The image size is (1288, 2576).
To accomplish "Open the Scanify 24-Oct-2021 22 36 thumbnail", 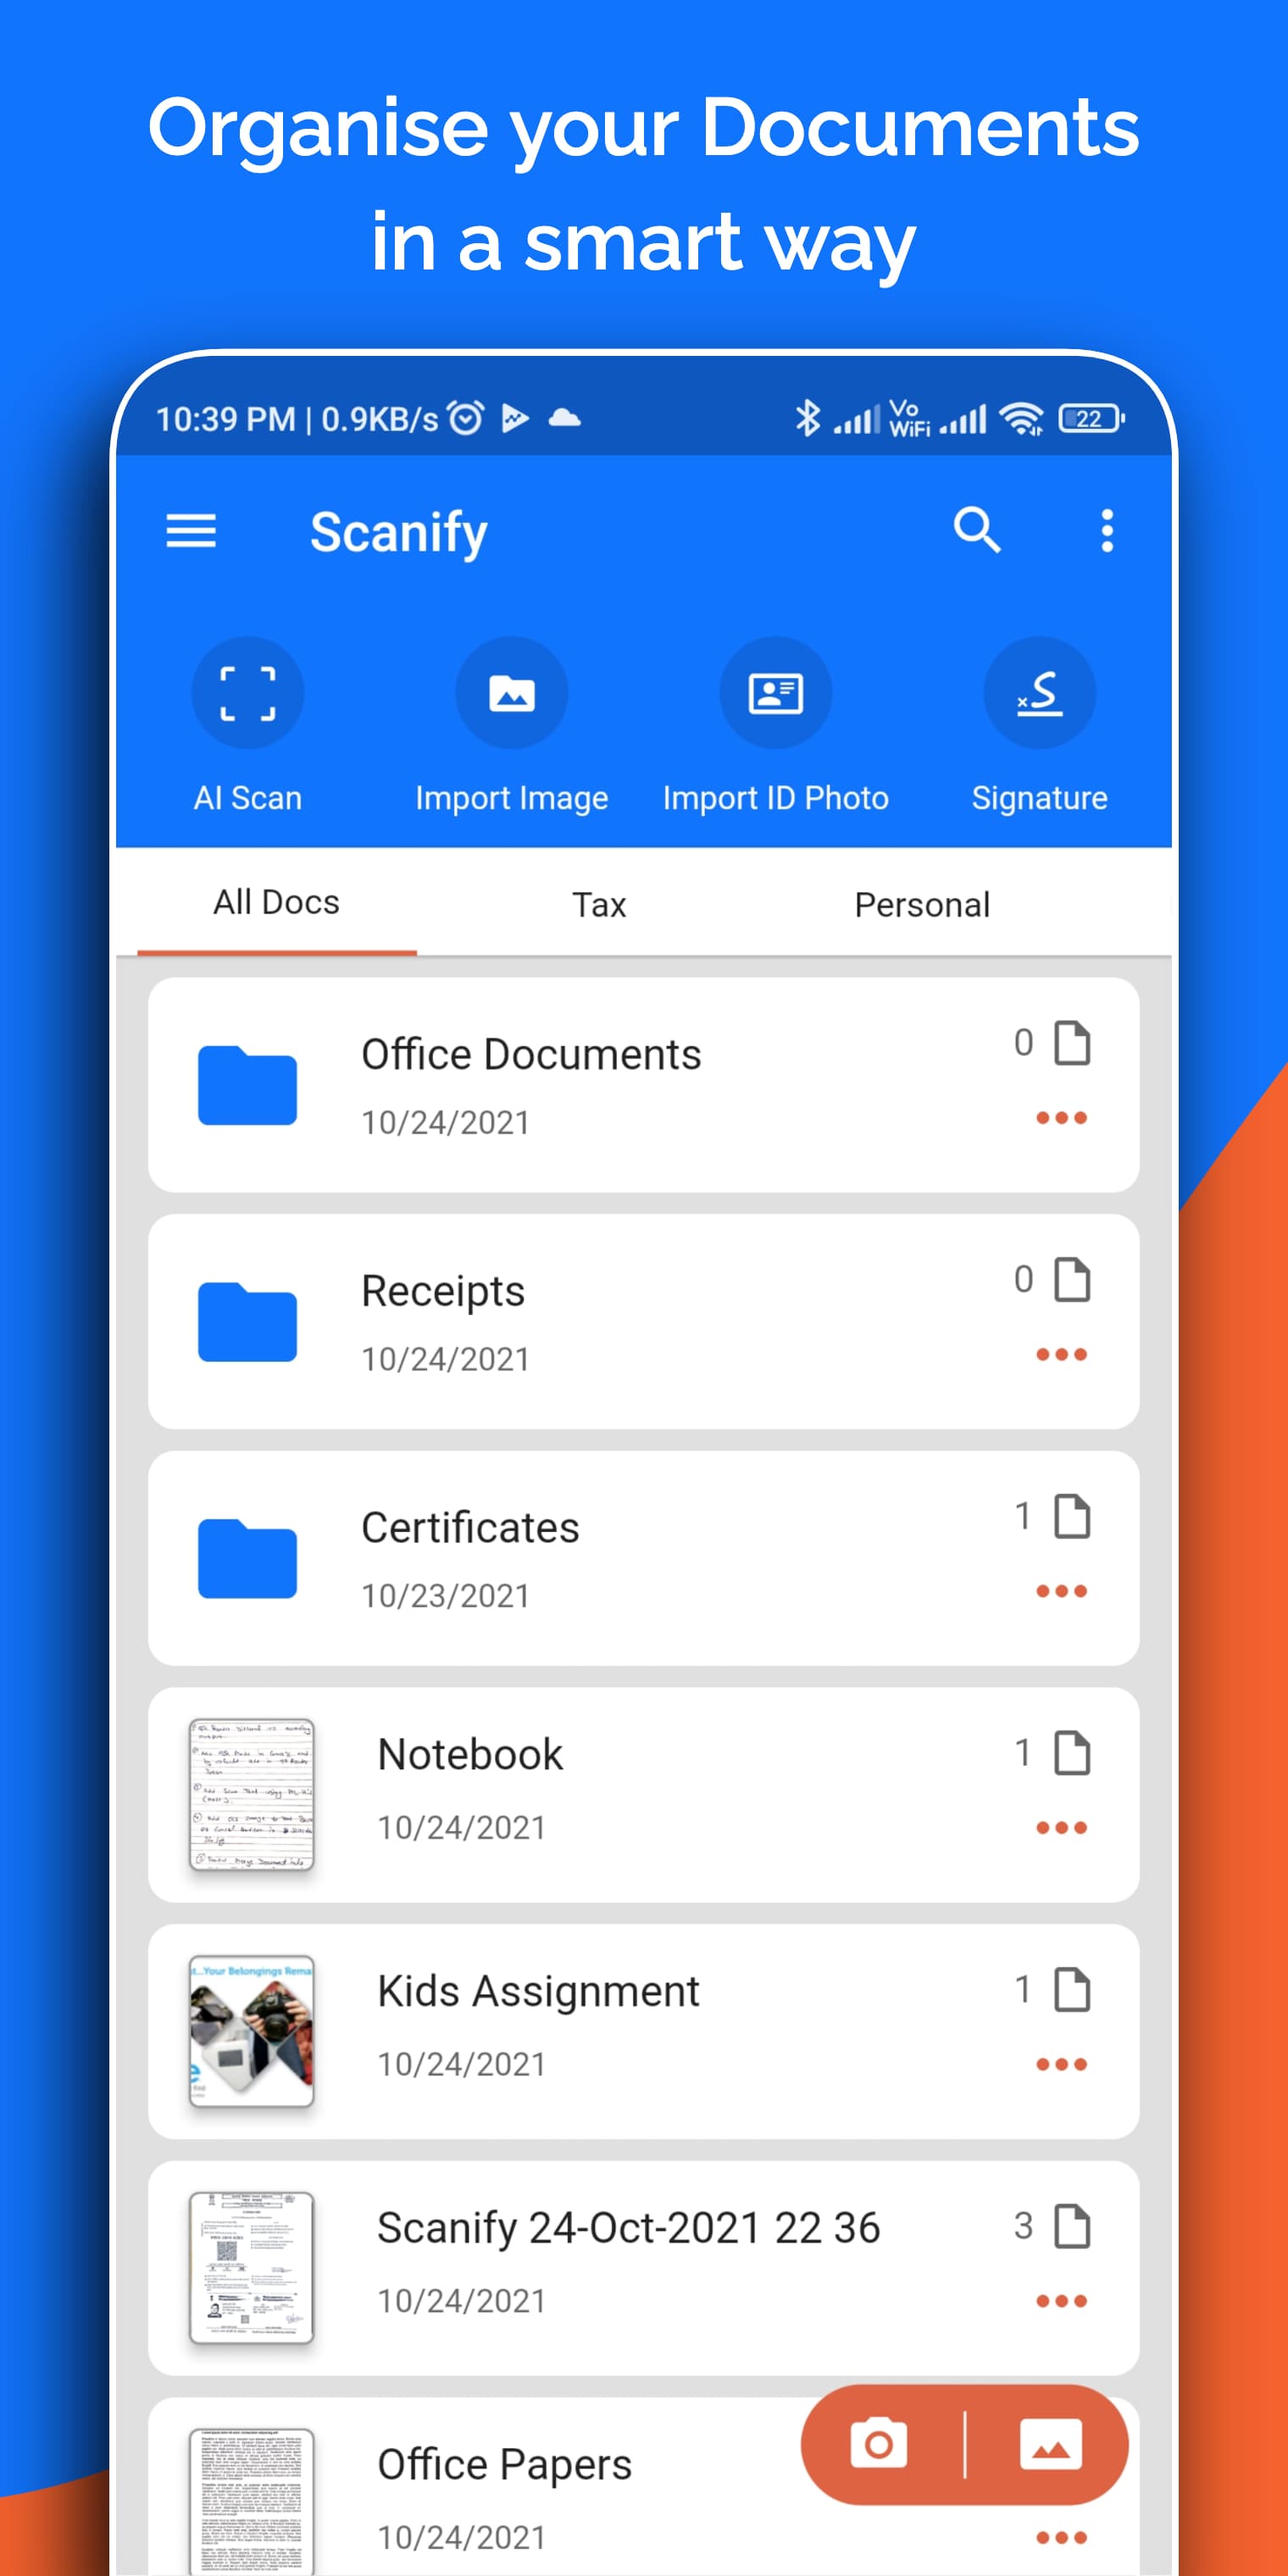I will 251,2268.
